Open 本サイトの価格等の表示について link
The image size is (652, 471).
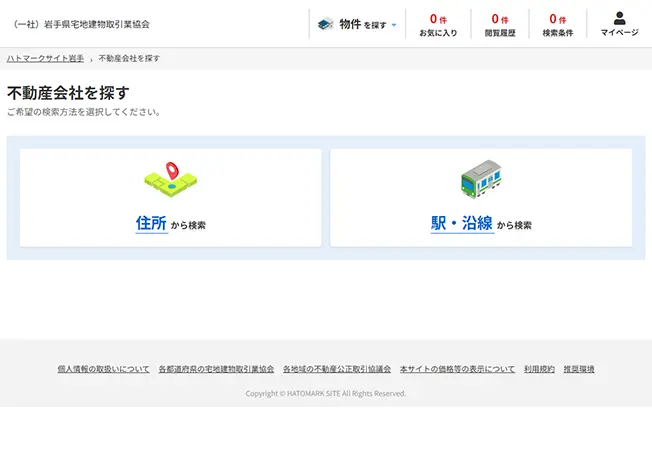457,369
